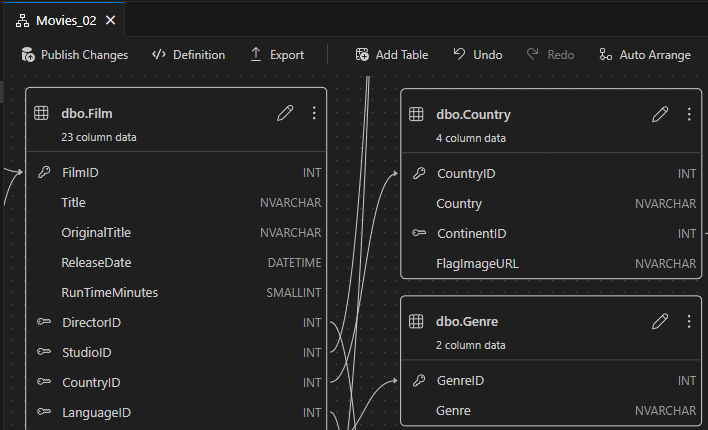Click the SMALLINT type of RunTimeMinutes
The image size is (708, 430).
pyautogui.click(x=293, y=293)
